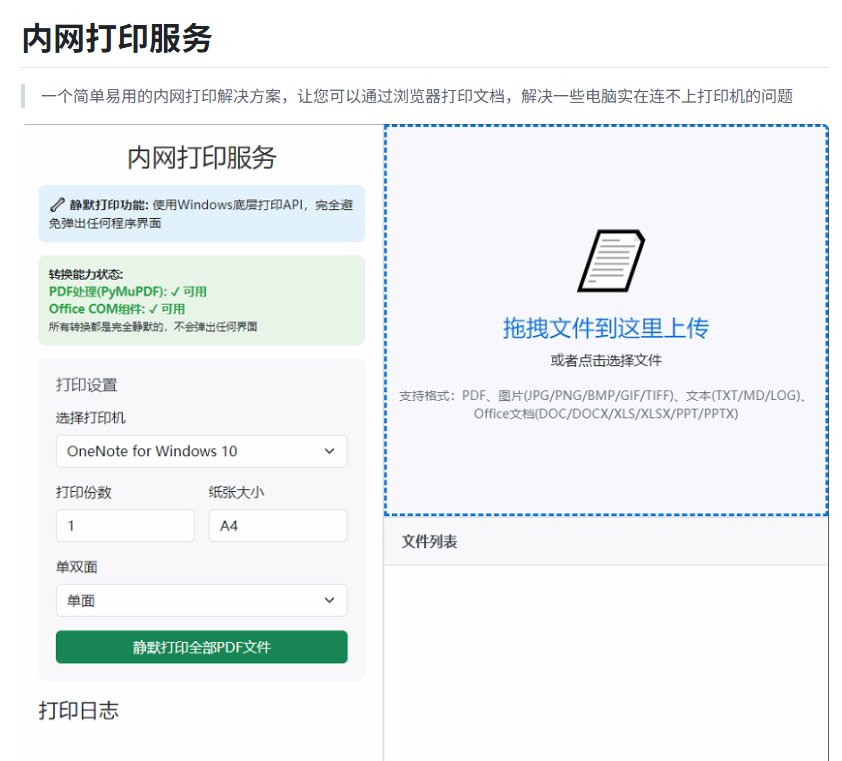
Task: Click PDF处理(PyMuPDF) status line
Action: [x=128, y=292]
